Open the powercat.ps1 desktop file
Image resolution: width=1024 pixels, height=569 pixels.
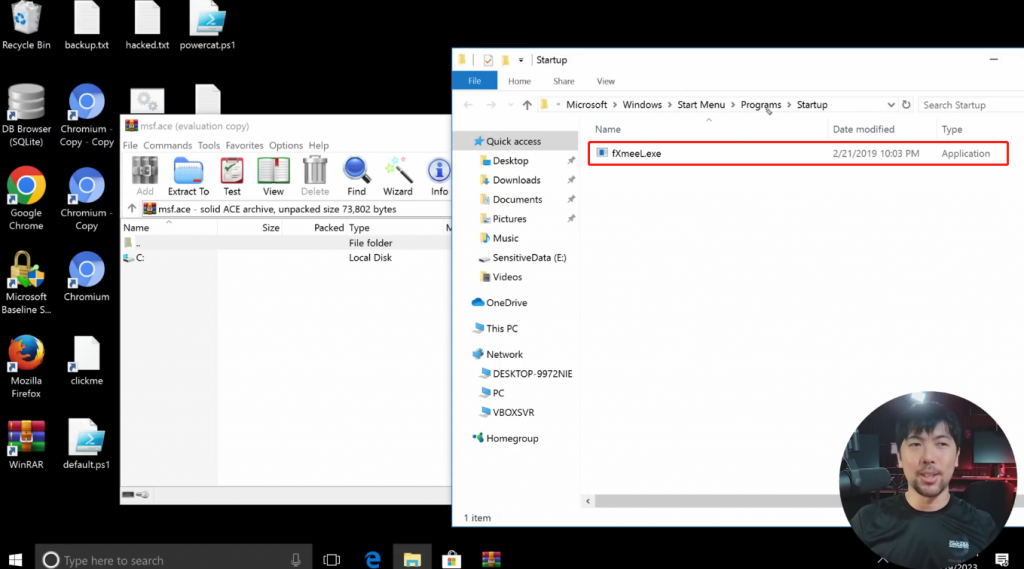(x=208, y=27)
